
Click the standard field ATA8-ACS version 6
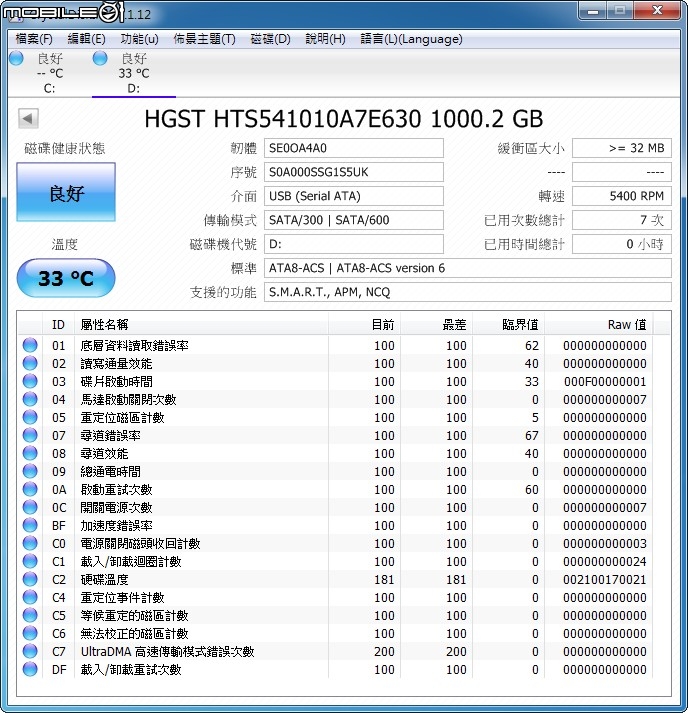(x=467, y=268)
